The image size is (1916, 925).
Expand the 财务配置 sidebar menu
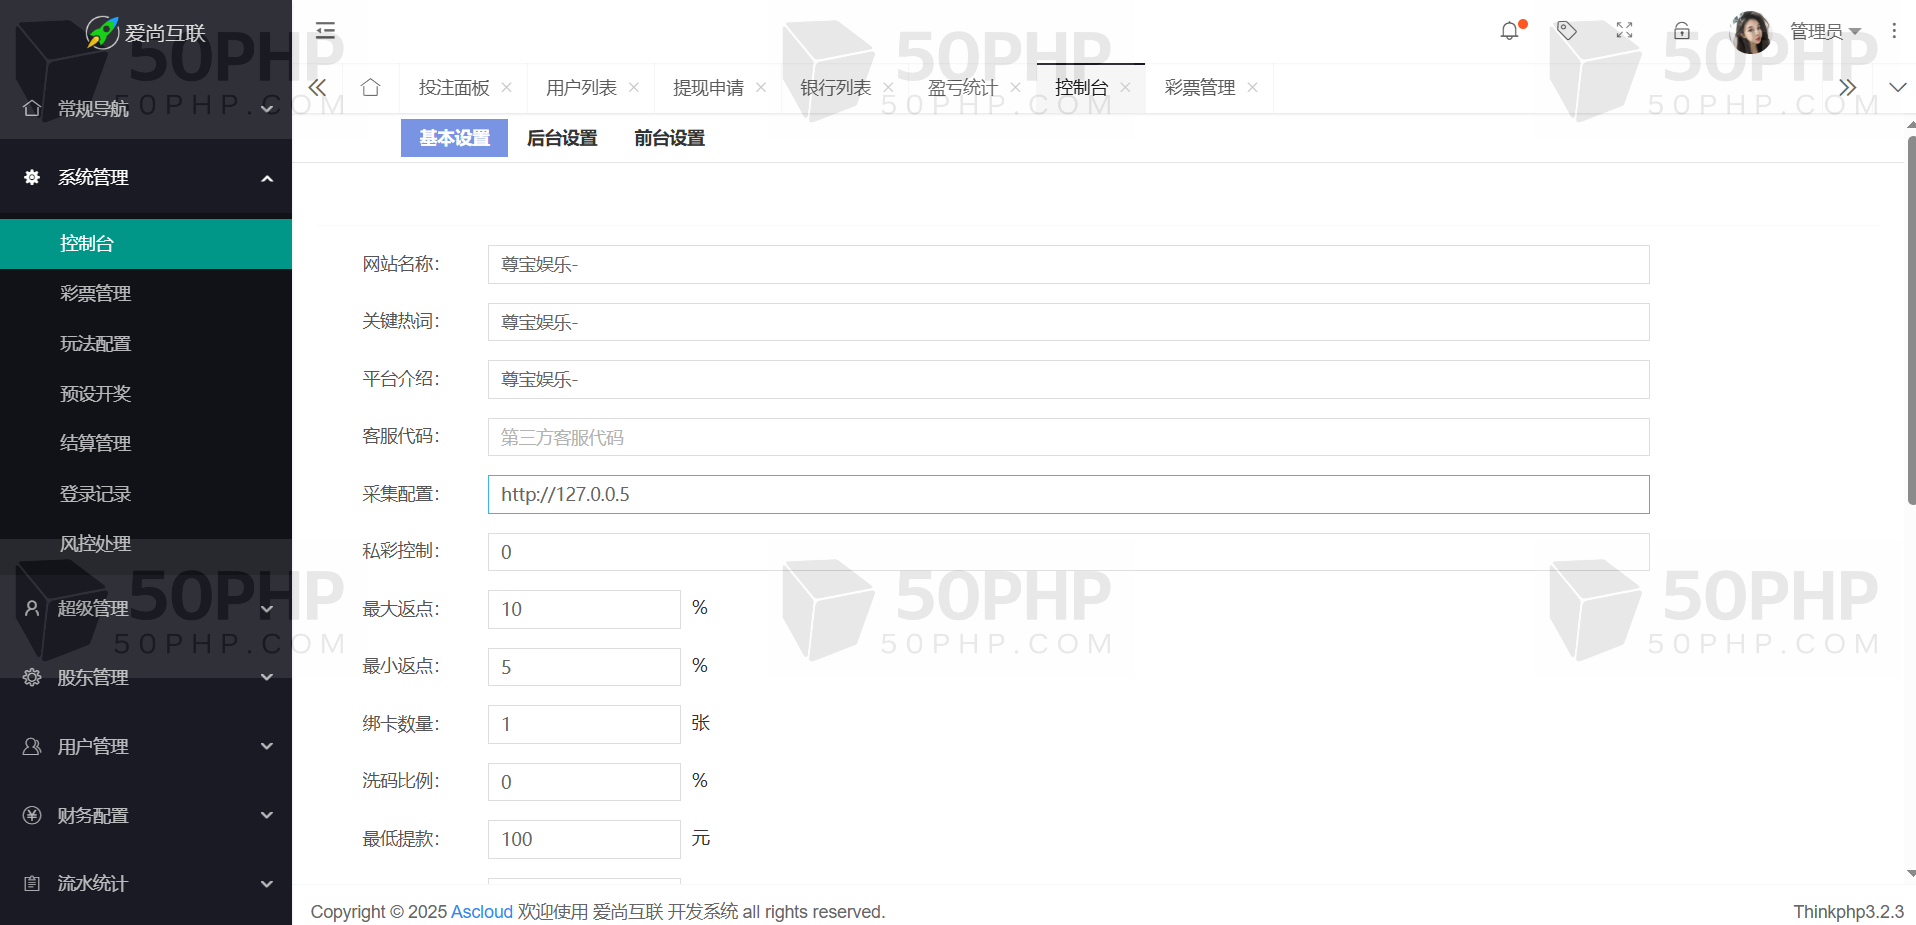pos(146,815)
